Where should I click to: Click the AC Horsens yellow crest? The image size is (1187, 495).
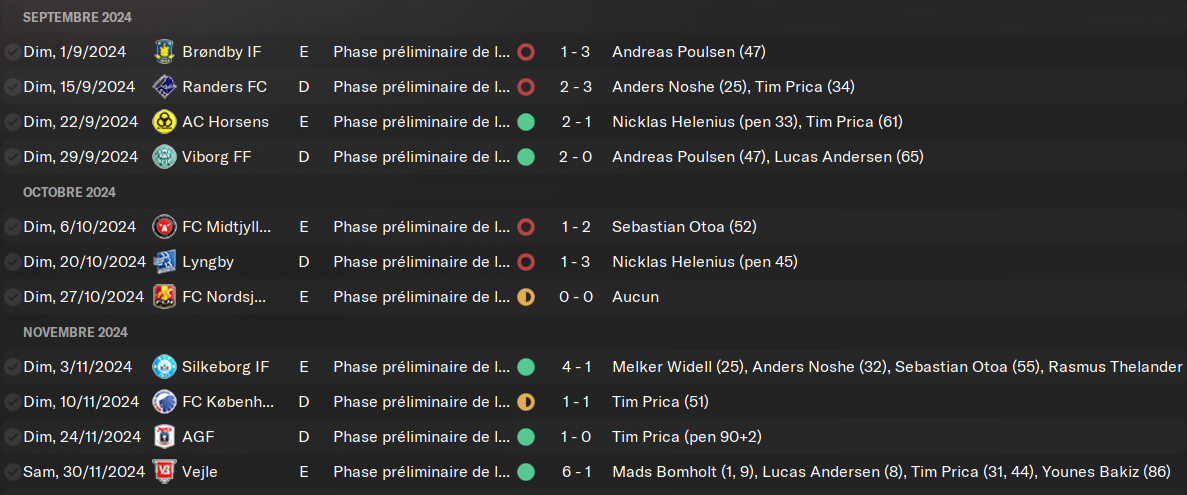tap(164, 122)
